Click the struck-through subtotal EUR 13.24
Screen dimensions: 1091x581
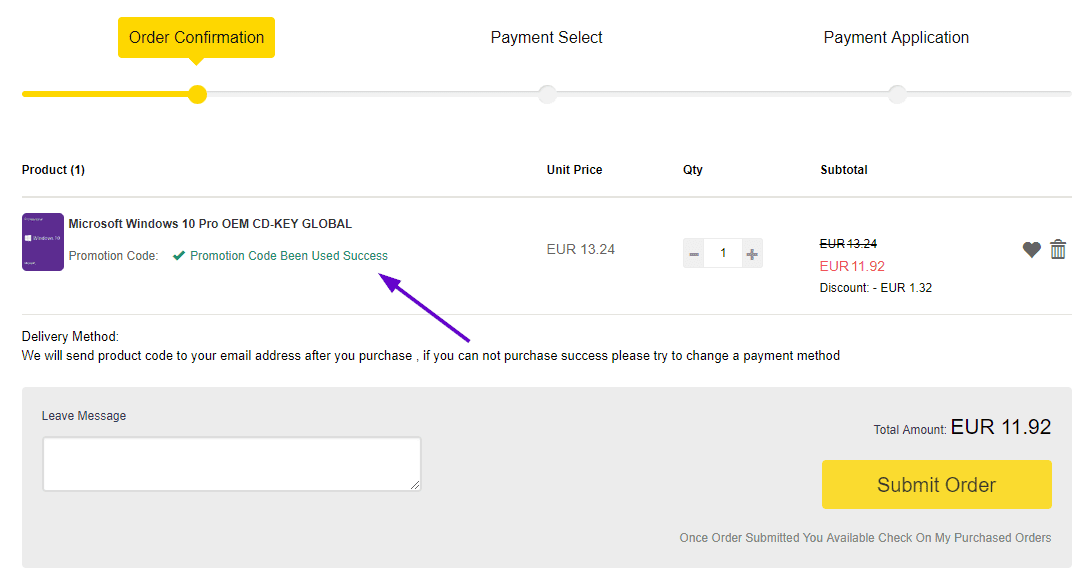coord(848,244)
